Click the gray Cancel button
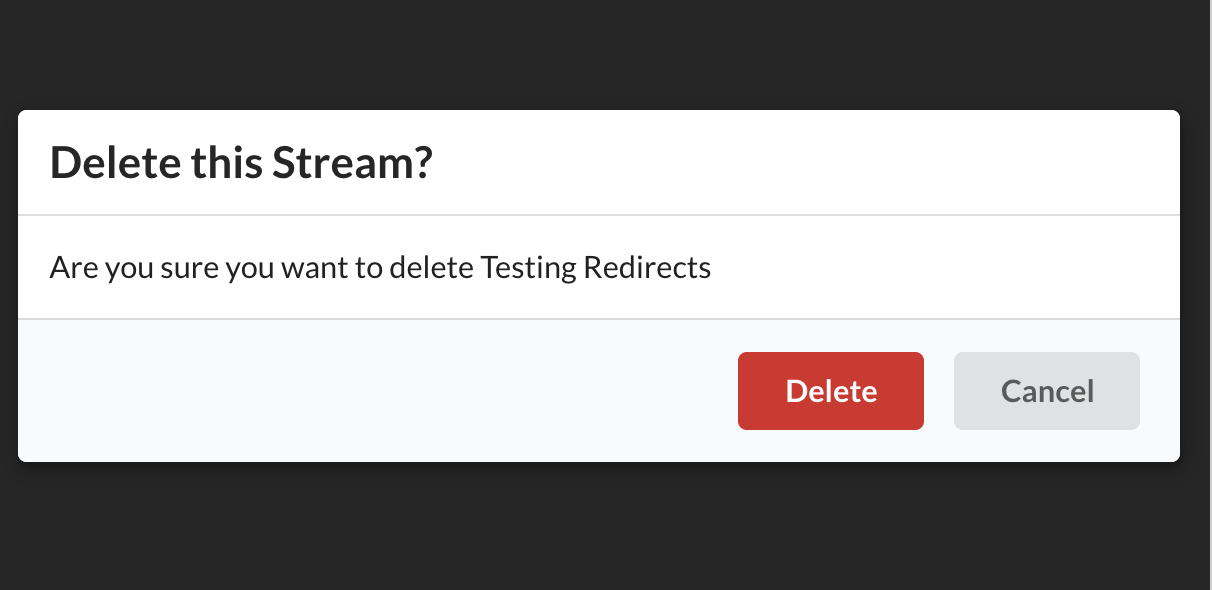This screenshot has height=590, width=1212. coord(1046,391)
